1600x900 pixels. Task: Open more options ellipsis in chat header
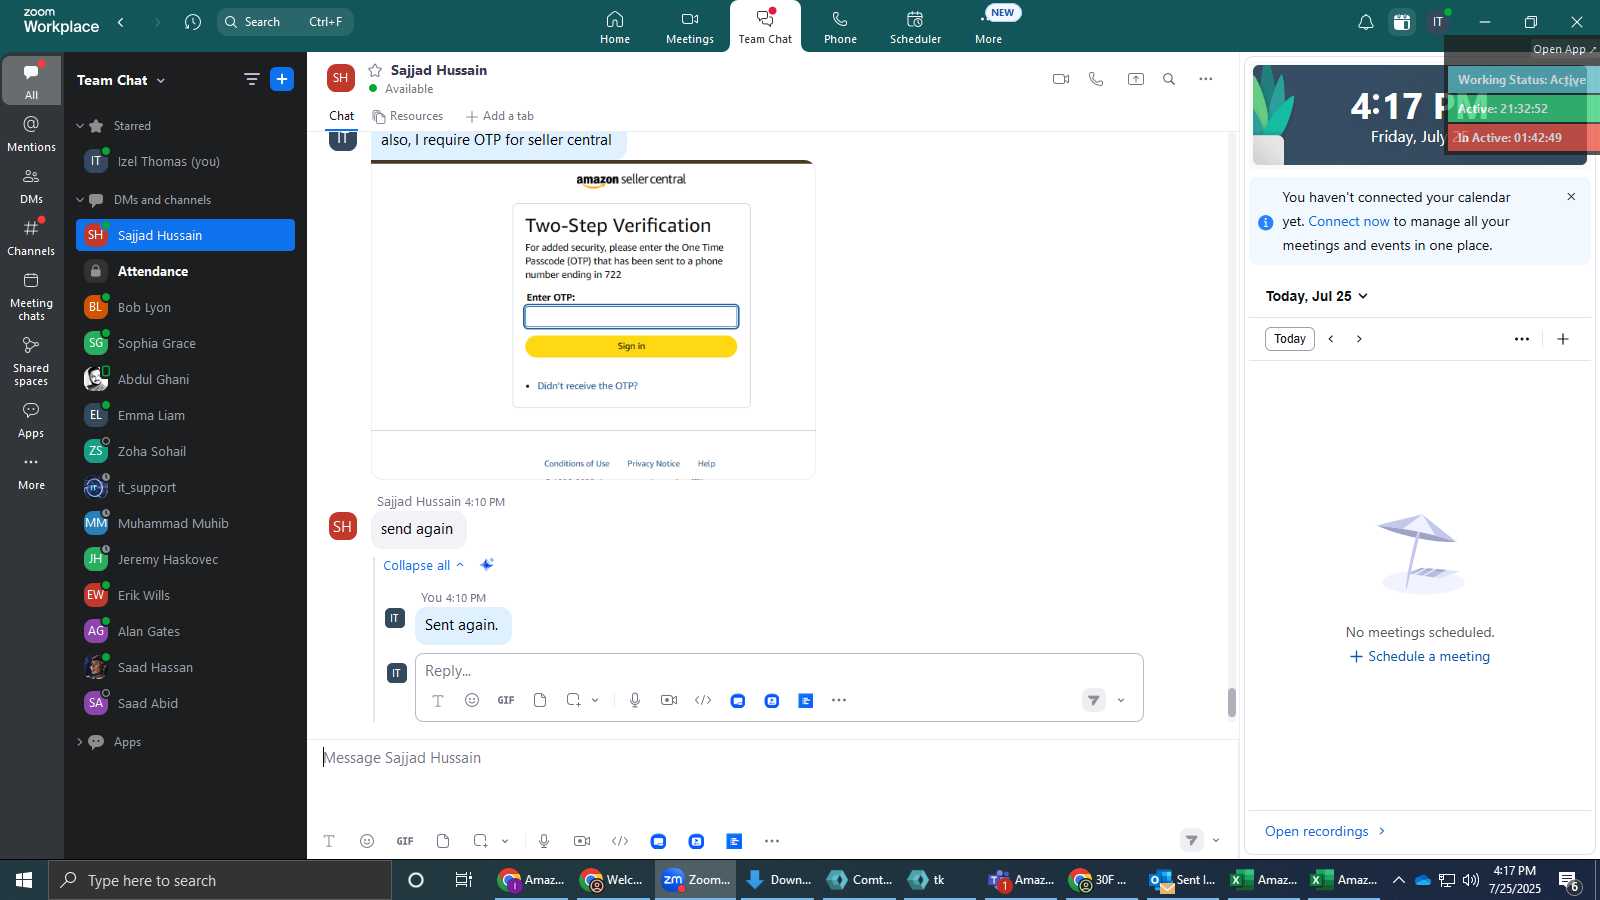coord(1206,79)
